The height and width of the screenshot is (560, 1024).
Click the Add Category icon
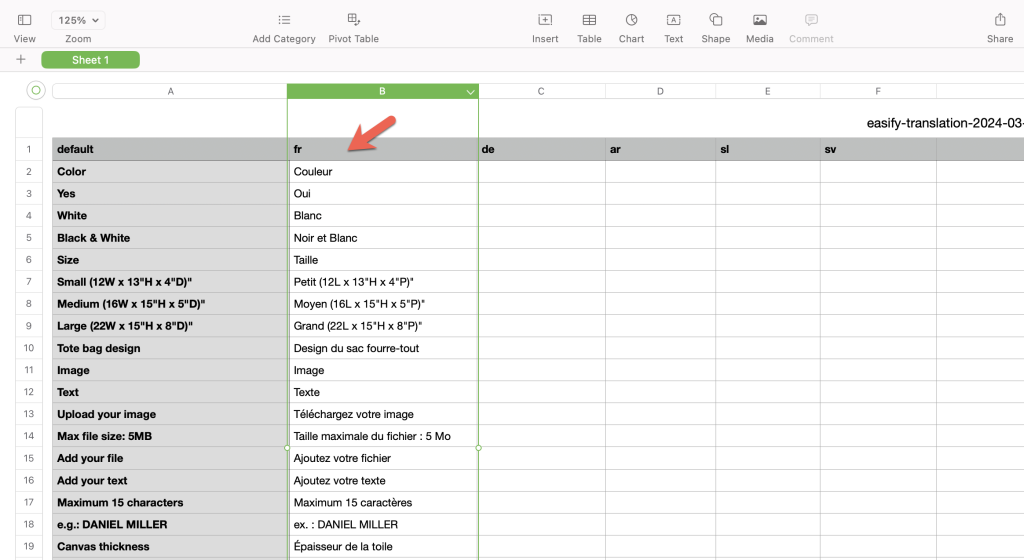[x=284, y=20]
